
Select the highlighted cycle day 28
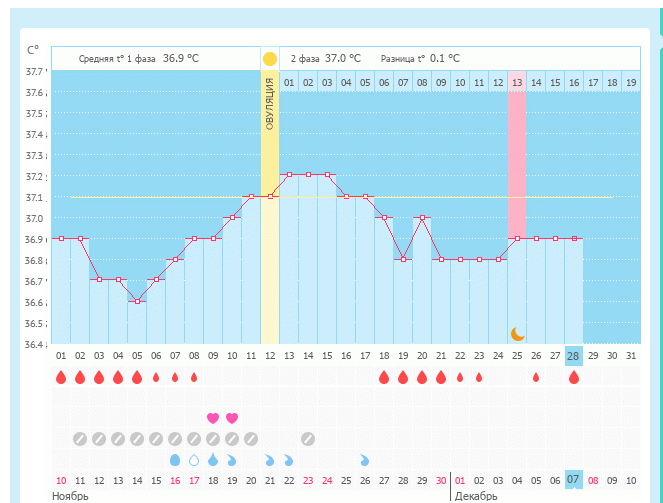pos(573,356)
